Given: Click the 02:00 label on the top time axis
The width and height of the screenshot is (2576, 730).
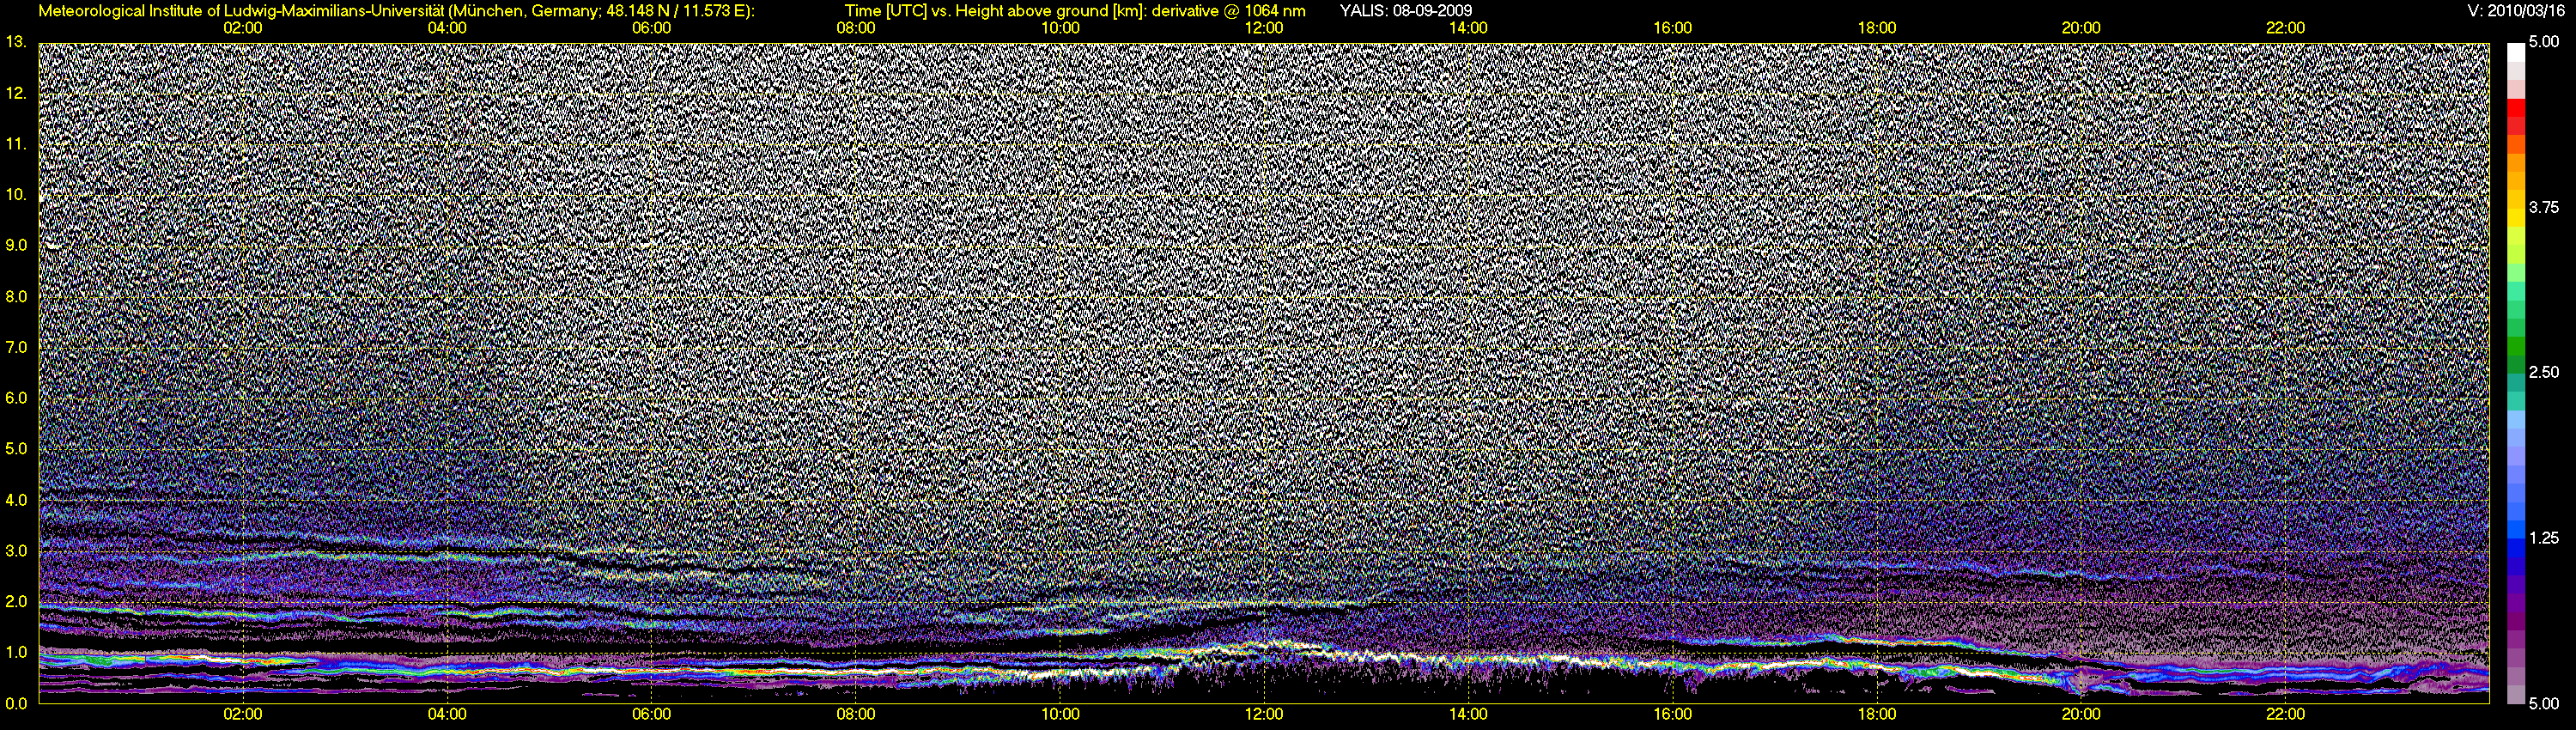Looking at the screenshot, I should coord(243,28).
